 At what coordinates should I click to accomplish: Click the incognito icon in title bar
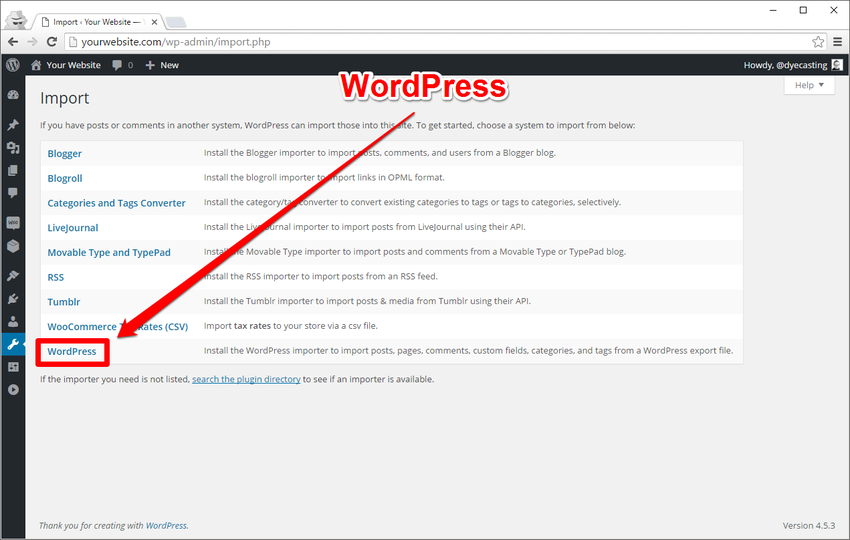point(17,20)
